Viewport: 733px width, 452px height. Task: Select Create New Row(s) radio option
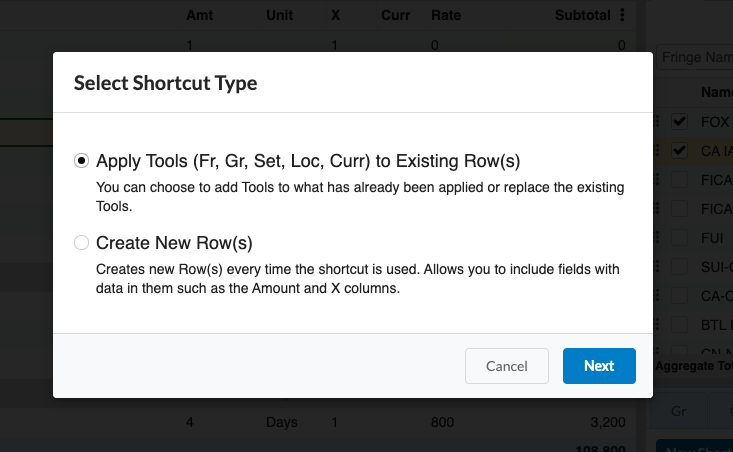(81, 243)
